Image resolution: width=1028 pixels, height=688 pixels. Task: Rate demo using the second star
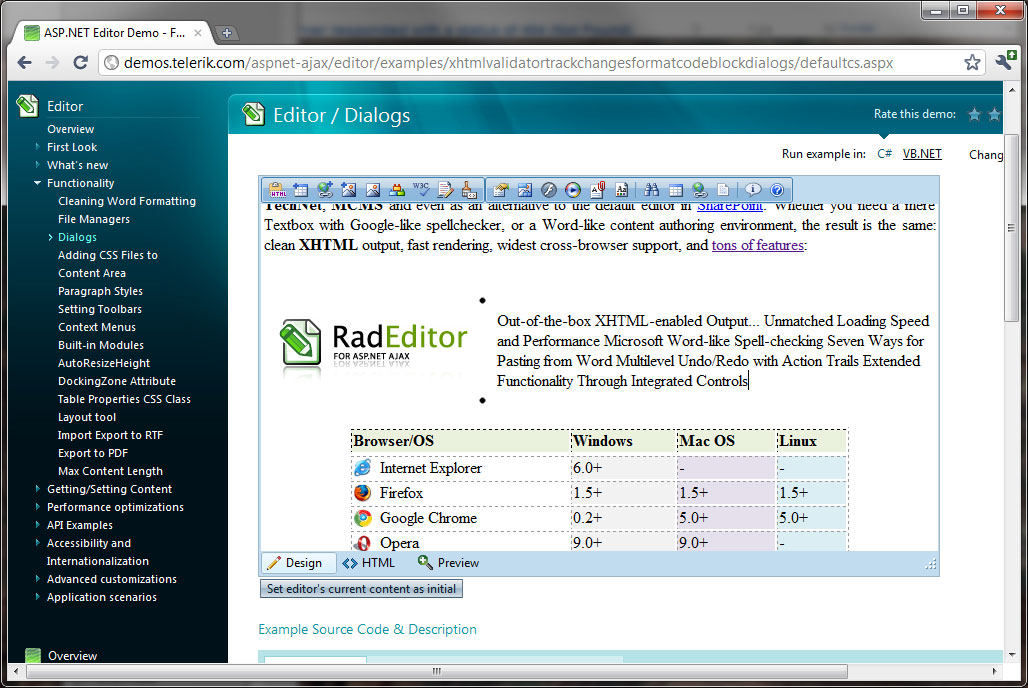[995, 115]
